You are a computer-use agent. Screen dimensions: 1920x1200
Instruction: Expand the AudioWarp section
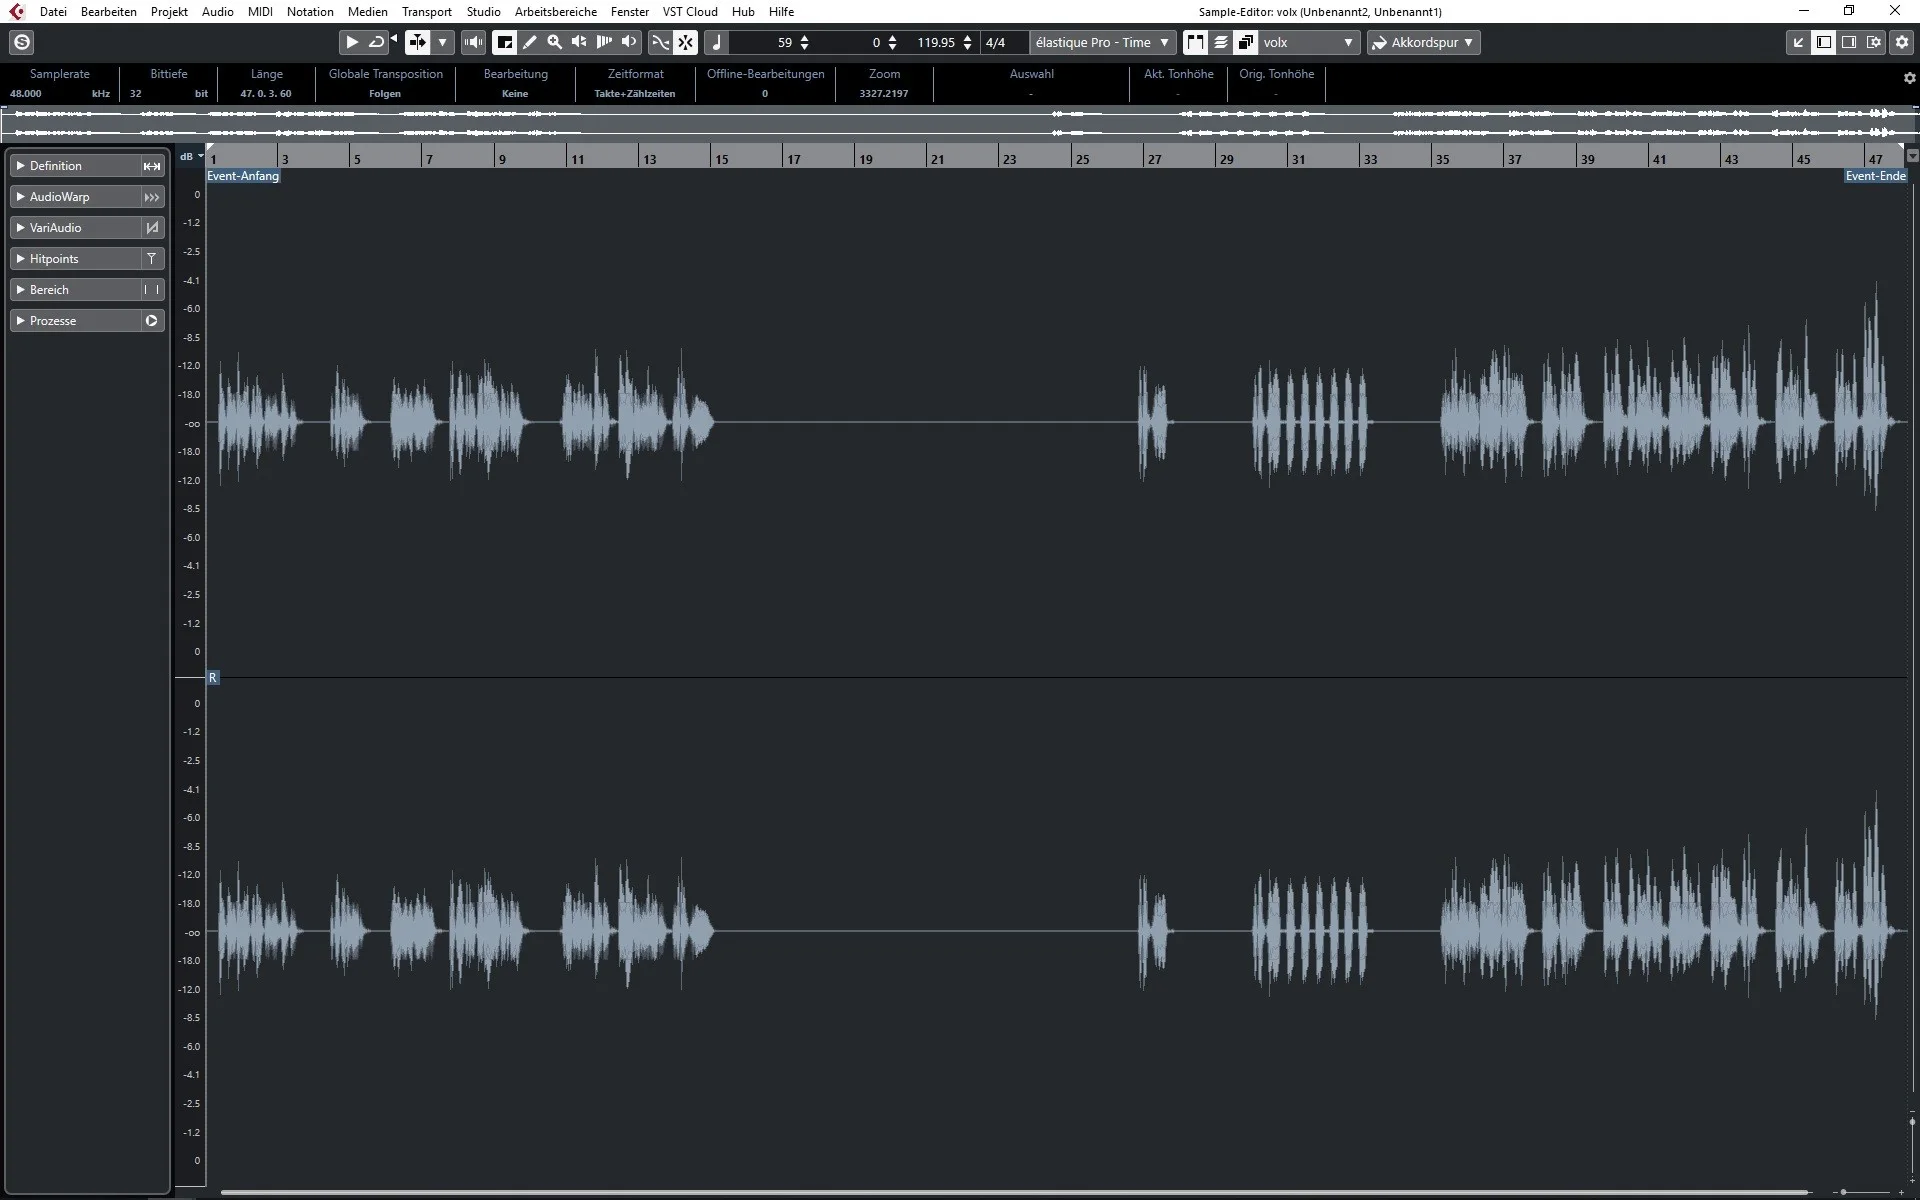coord(86,197)
